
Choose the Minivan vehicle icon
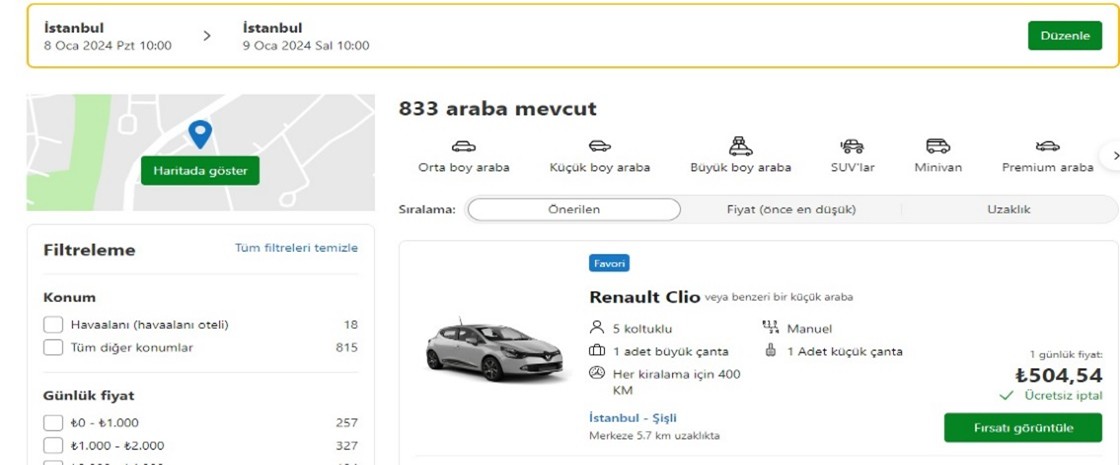pos(938,146)
